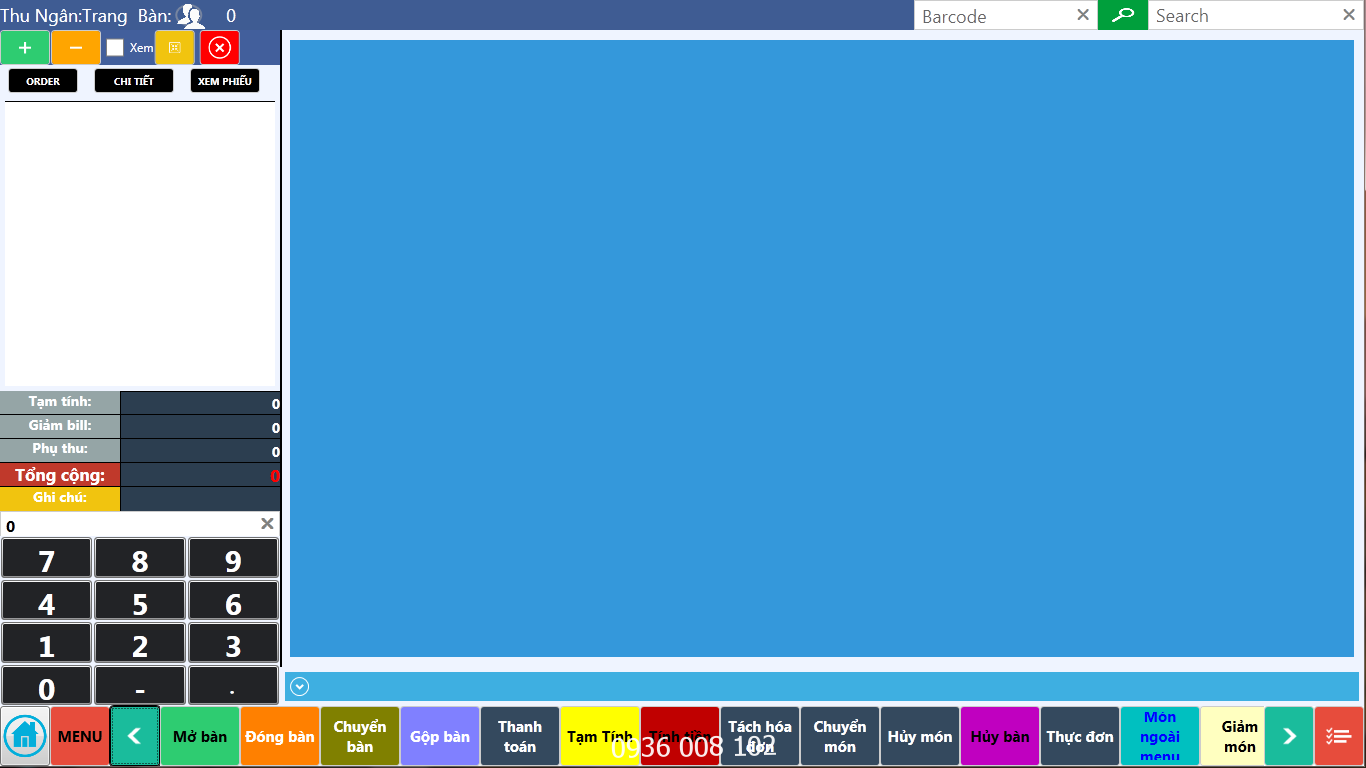Screen dimensions: 1366x768
Task: Tap keypad digit 1
Action: pyautogui.click(x=46, y=645)
